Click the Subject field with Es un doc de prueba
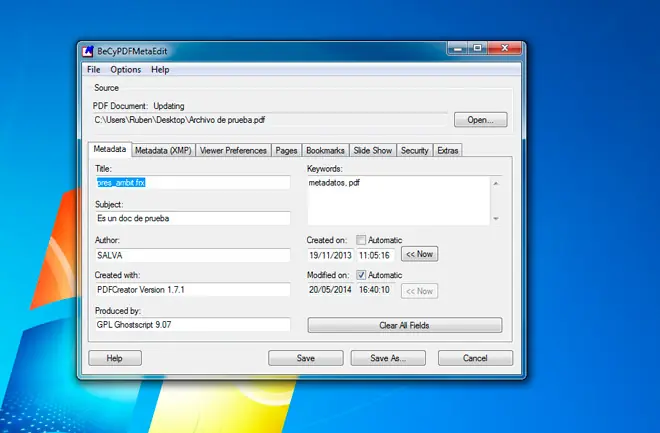660x433 pixels. coord(193,218)
